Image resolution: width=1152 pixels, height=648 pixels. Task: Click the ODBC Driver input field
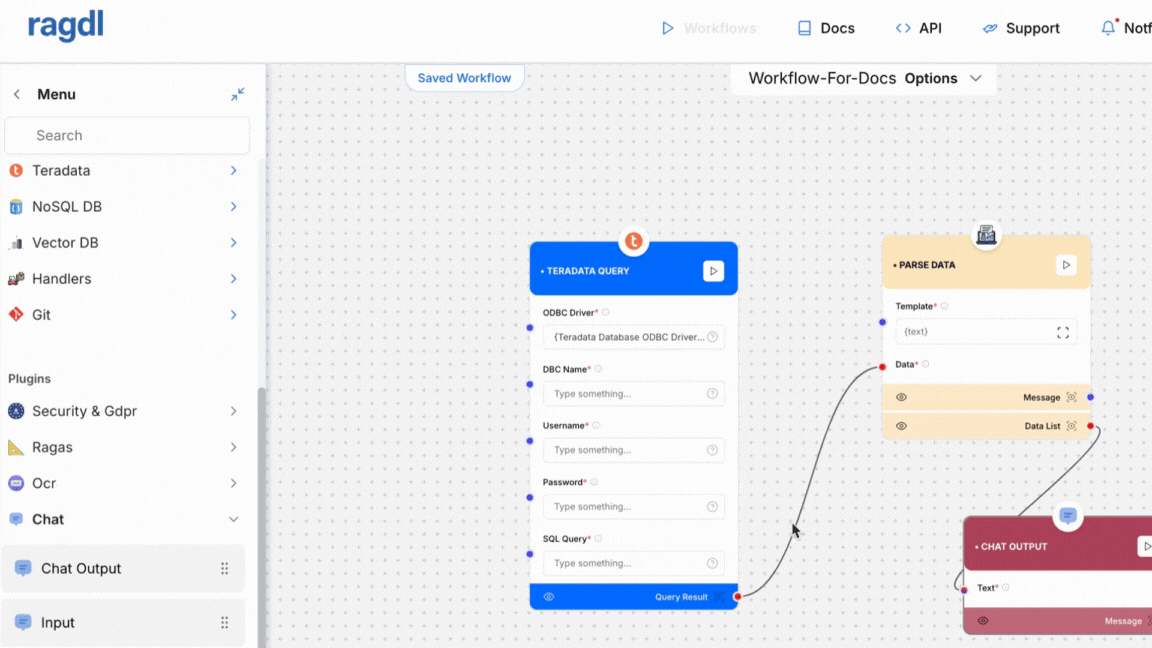point(633,337)
